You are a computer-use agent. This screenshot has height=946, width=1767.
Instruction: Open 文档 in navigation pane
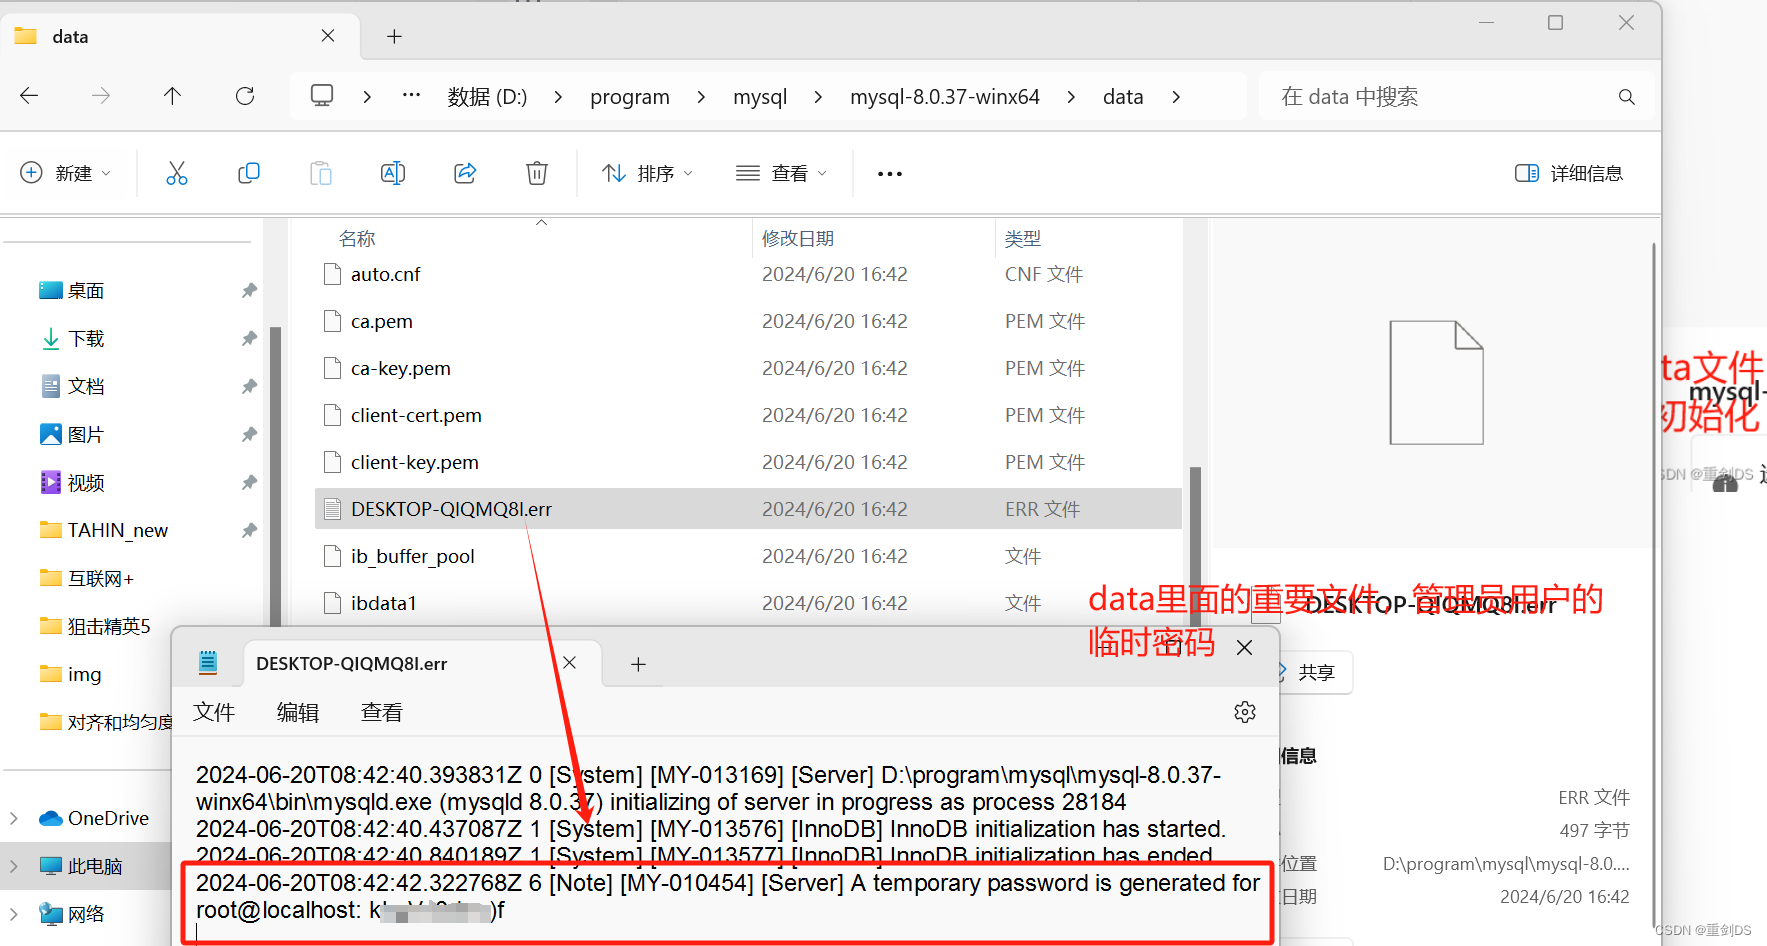click(86, 387)
